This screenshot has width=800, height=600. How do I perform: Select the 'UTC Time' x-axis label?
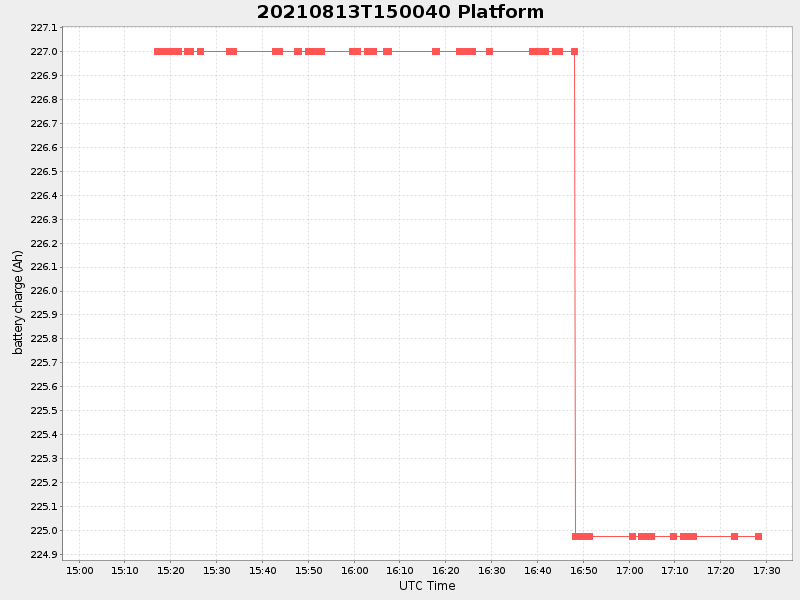click(427, 586)
